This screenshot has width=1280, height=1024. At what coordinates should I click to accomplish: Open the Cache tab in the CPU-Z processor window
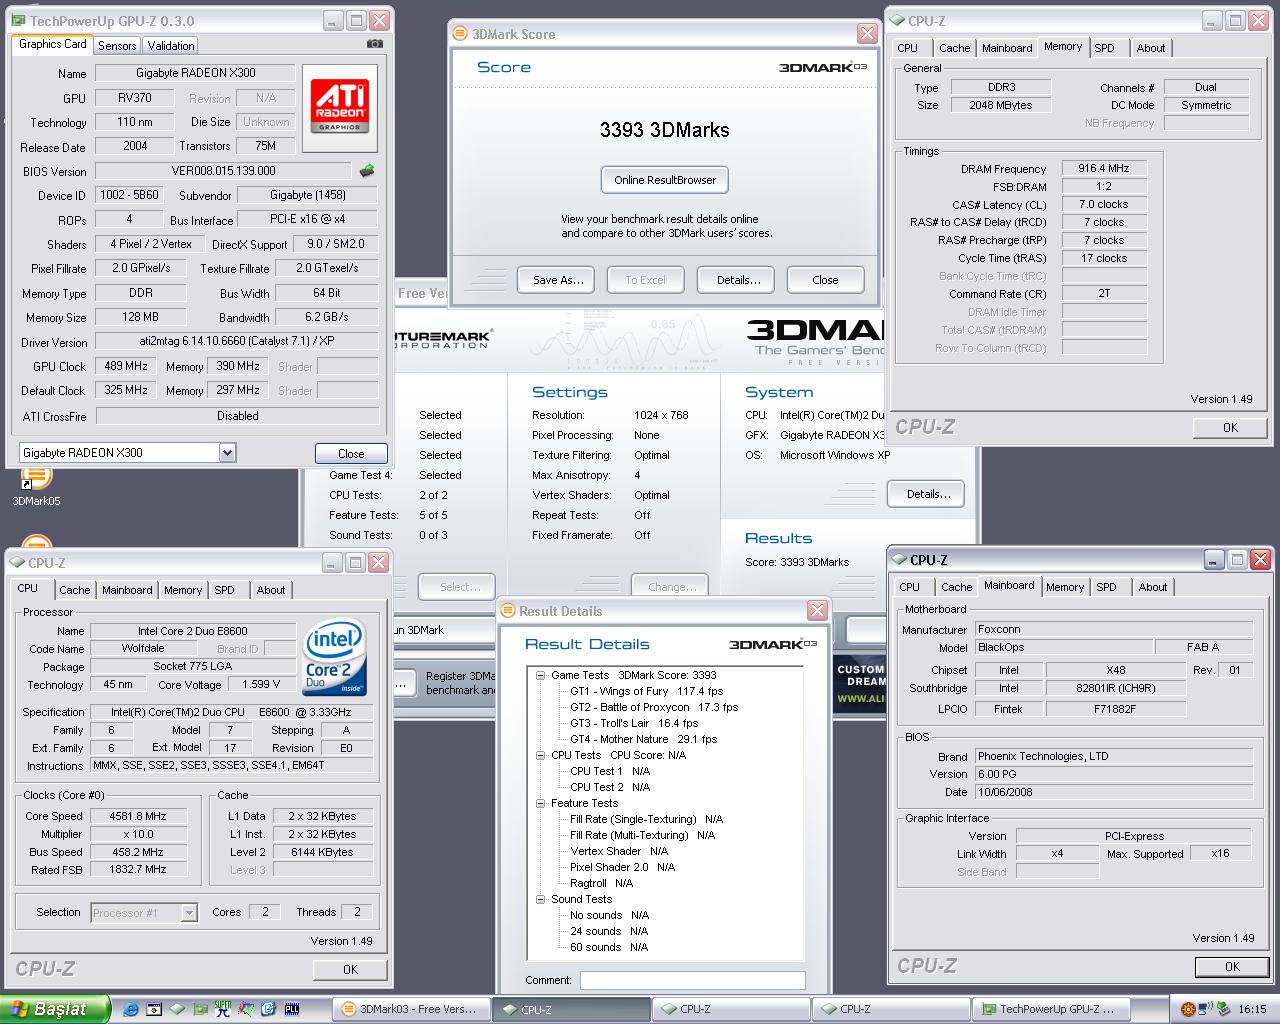coord(75,590)
